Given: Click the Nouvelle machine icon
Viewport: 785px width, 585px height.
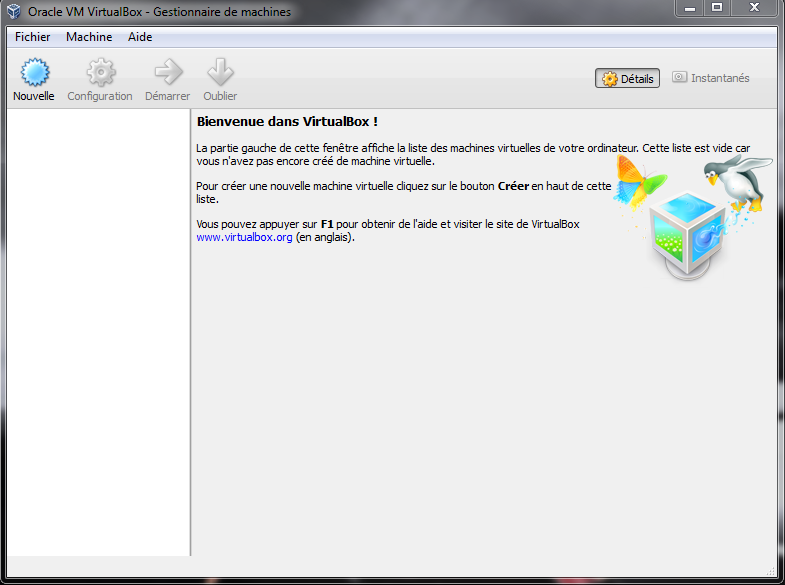Looking at the screenshot, I should (35, 73).
